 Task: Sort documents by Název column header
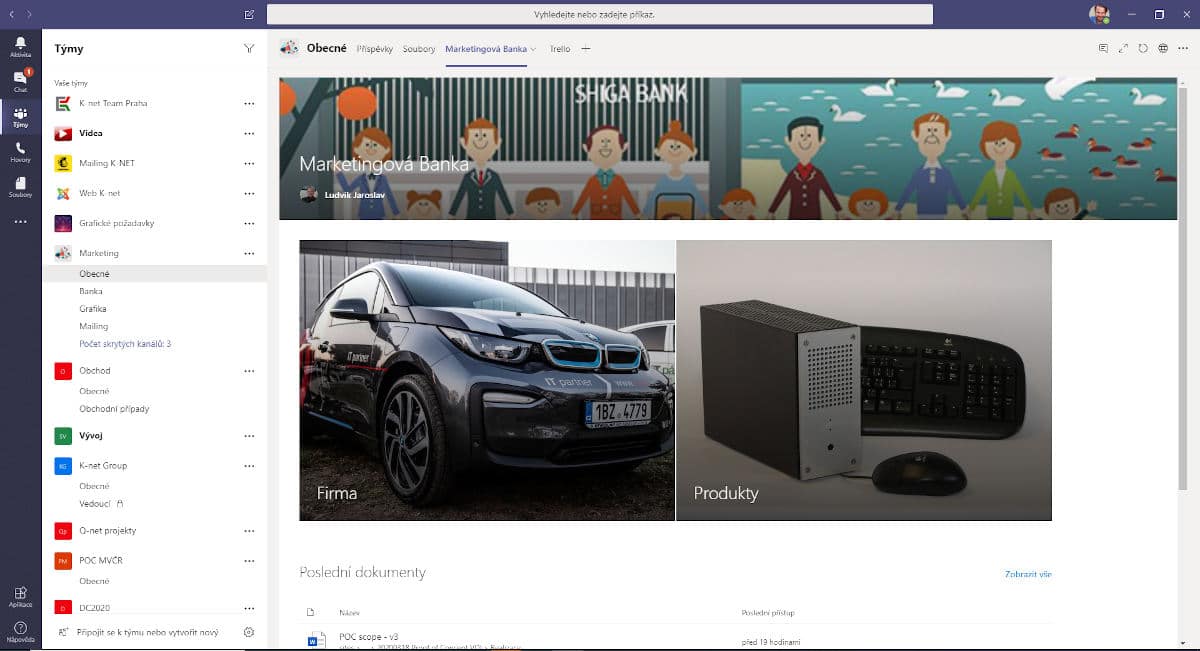click(349, 613)
